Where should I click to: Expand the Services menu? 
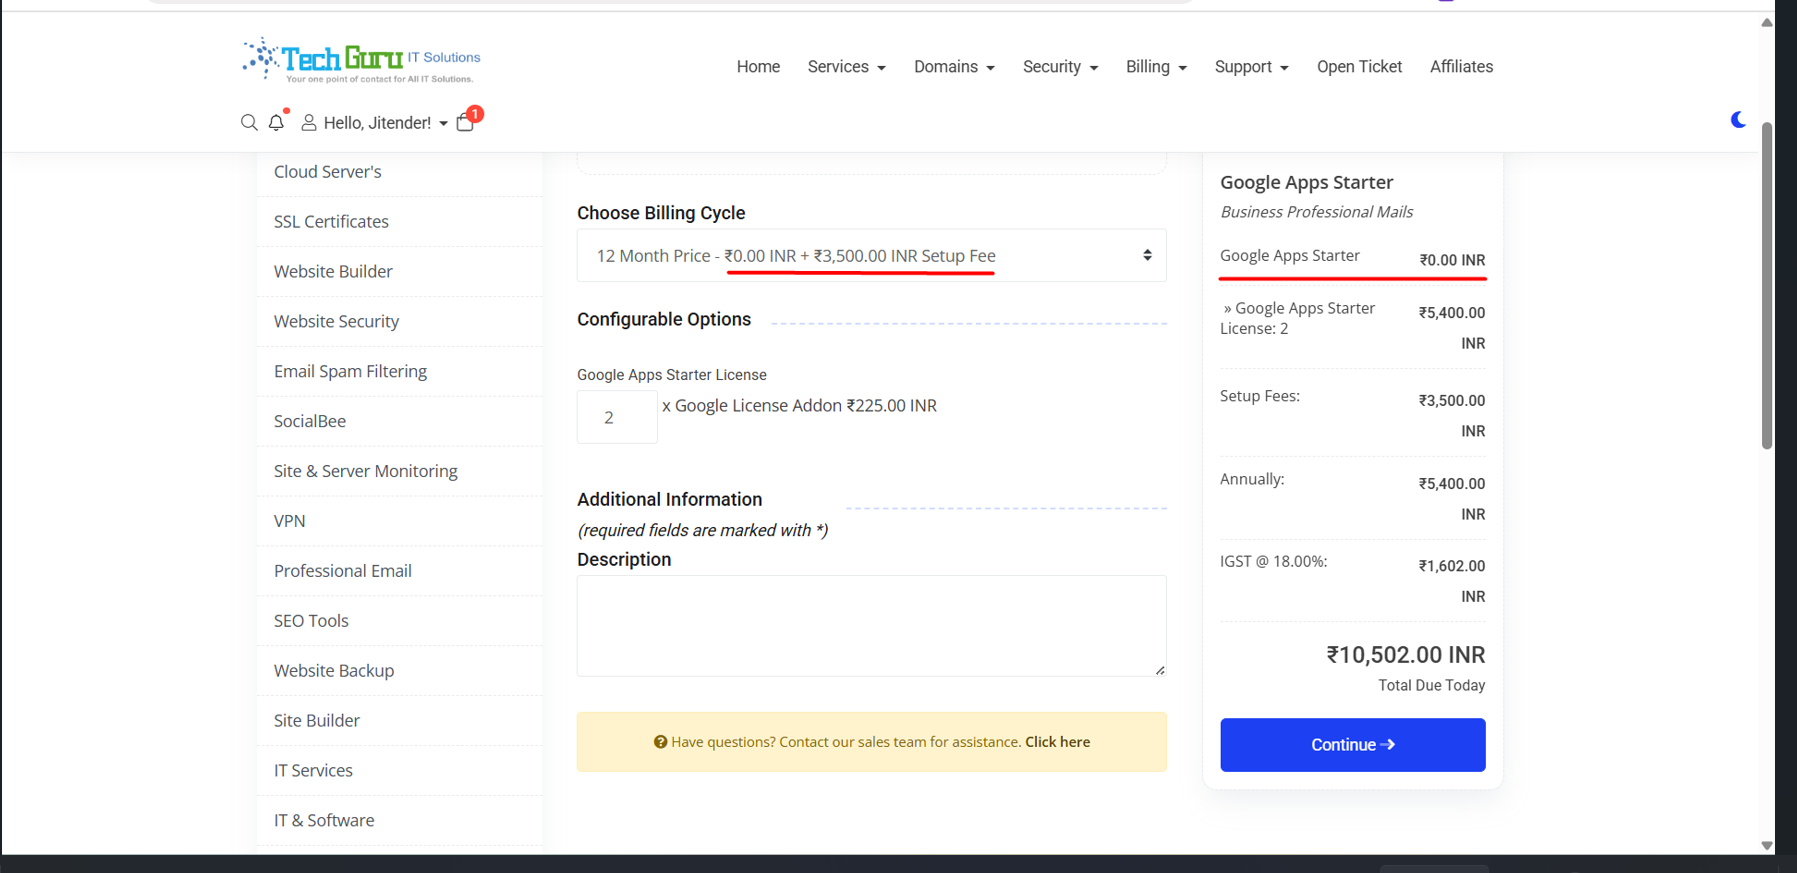click(x=846, y=67)
